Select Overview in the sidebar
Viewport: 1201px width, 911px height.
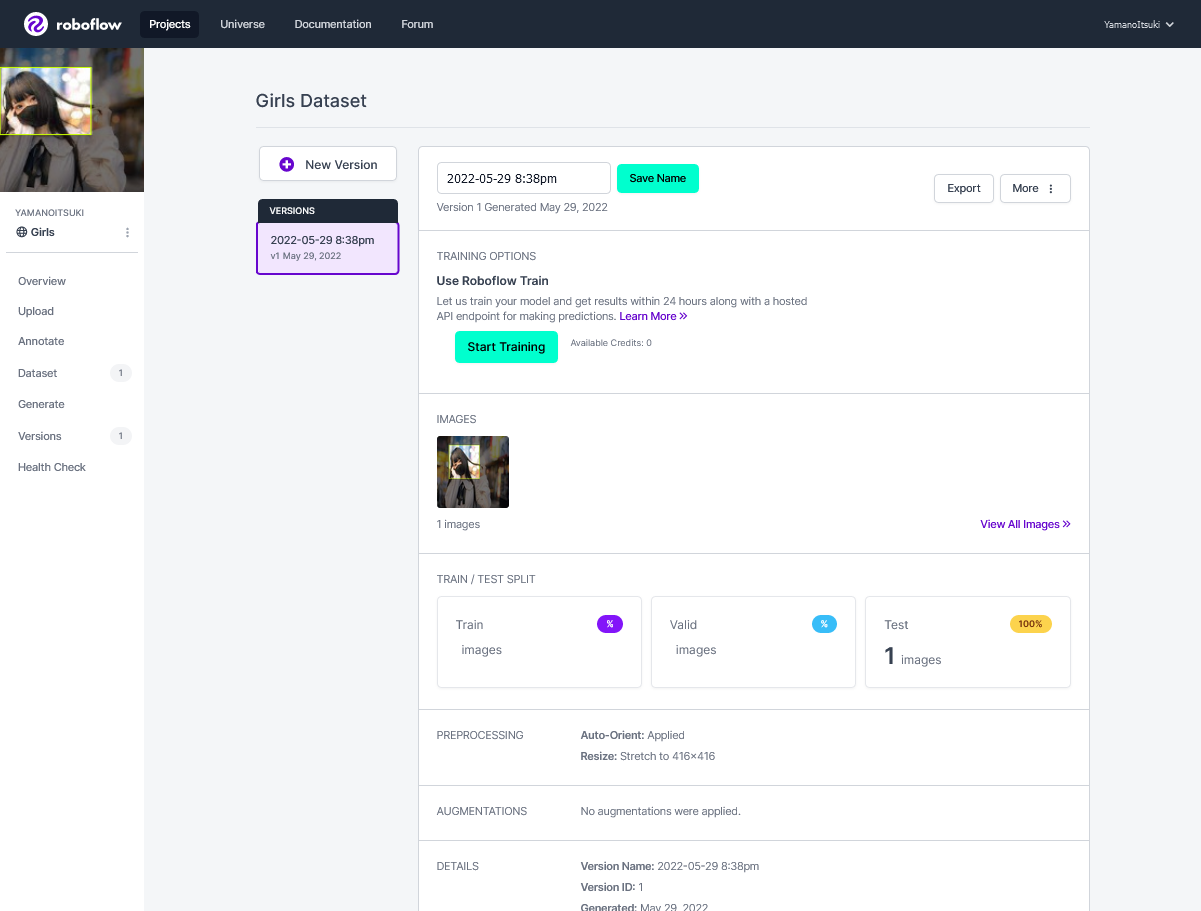point(42,281)
